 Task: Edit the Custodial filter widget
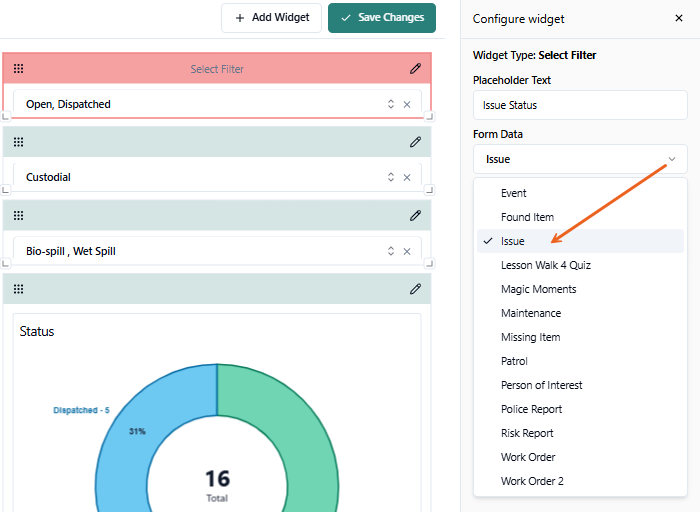[x=415, y=142]
